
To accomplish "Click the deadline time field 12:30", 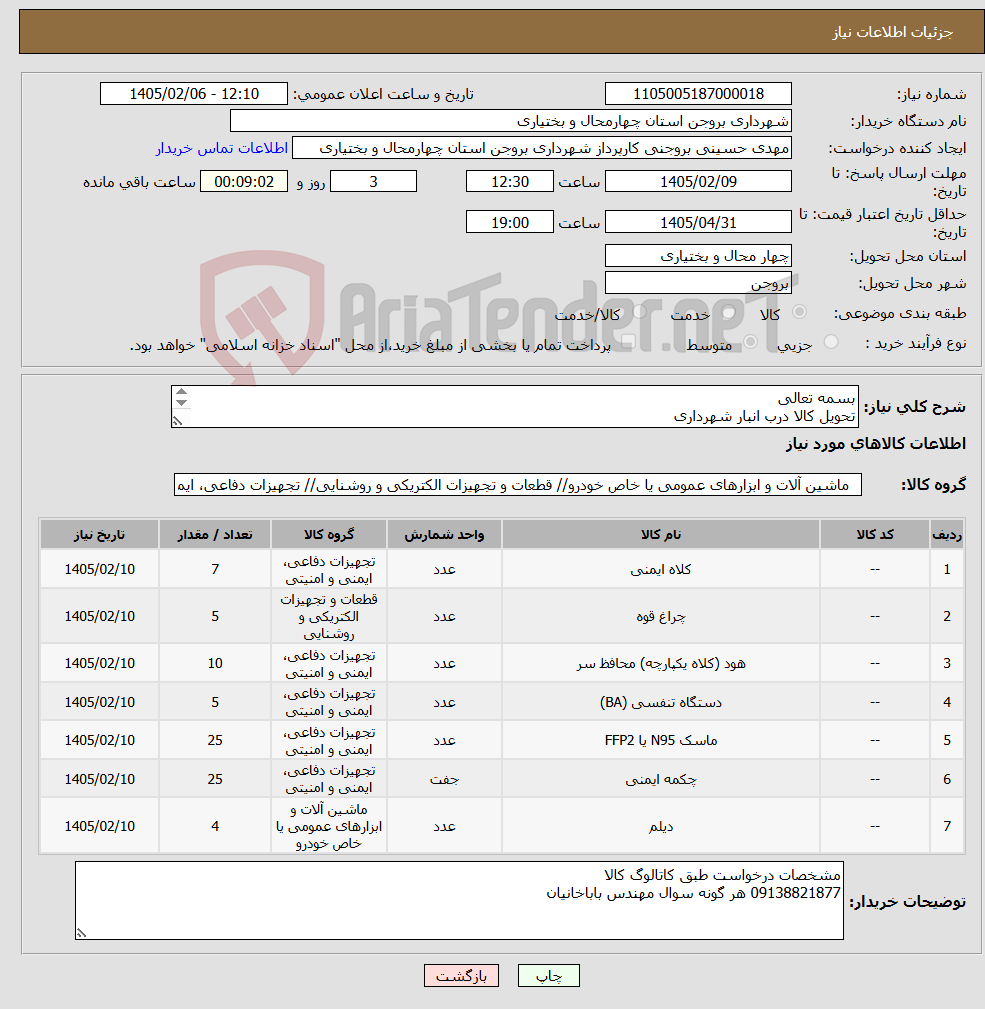I will [510, 181].
